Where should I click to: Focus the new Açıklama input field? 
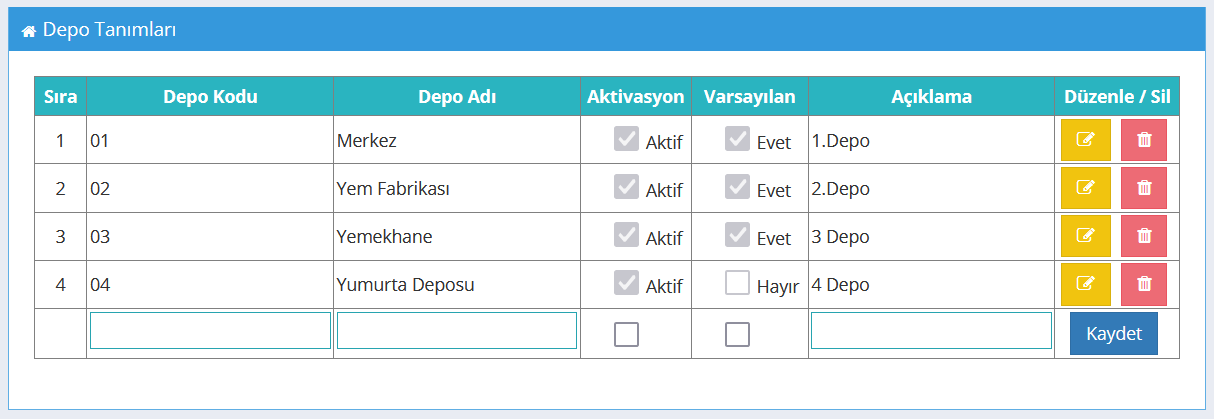tap(931, 330)
